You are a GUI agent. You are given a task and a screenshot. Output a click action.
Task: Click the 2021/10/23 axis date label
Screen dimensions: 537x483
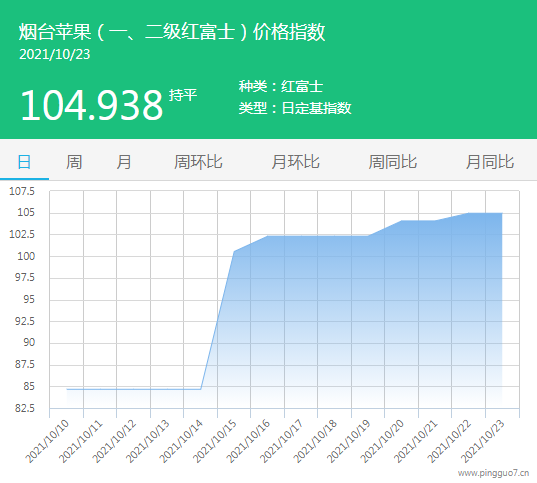point(482,441)
